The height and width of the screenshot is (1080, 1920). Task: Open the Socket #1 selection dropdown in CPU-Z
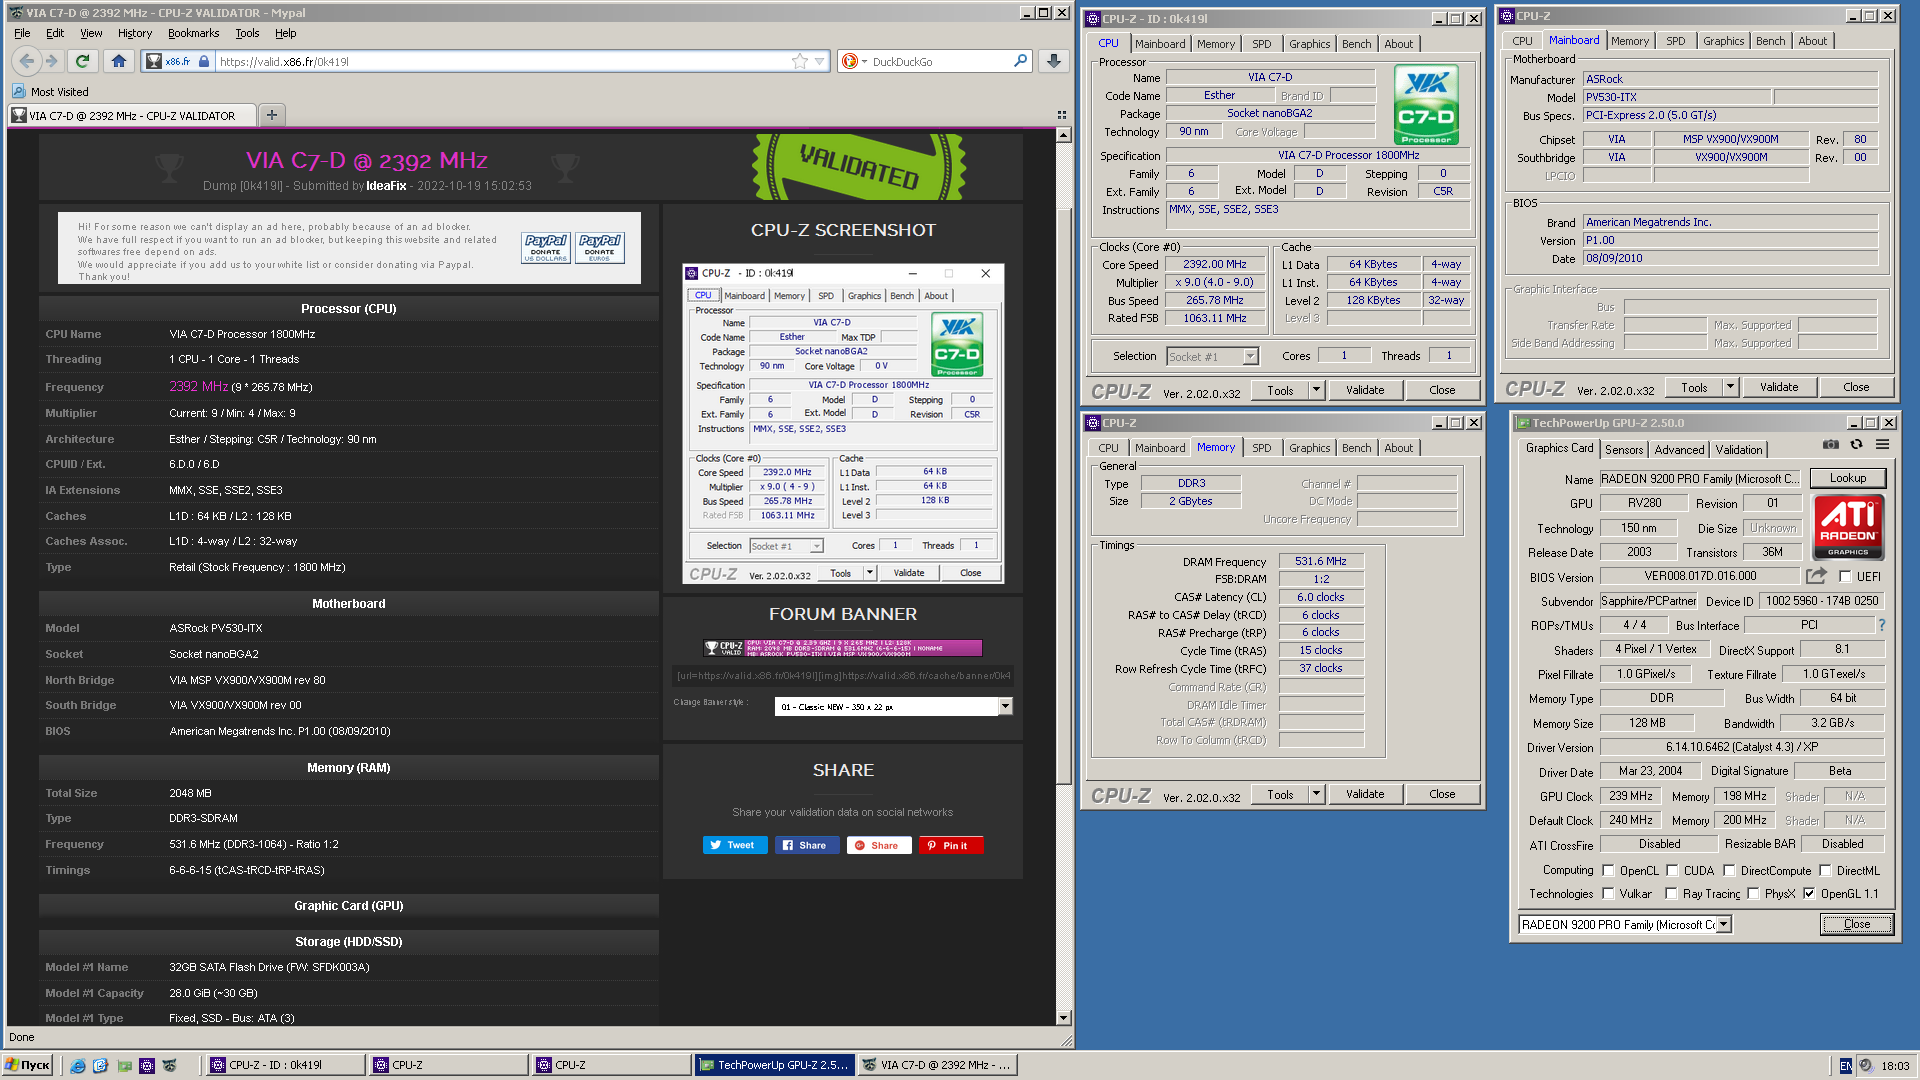point(1250,357)
